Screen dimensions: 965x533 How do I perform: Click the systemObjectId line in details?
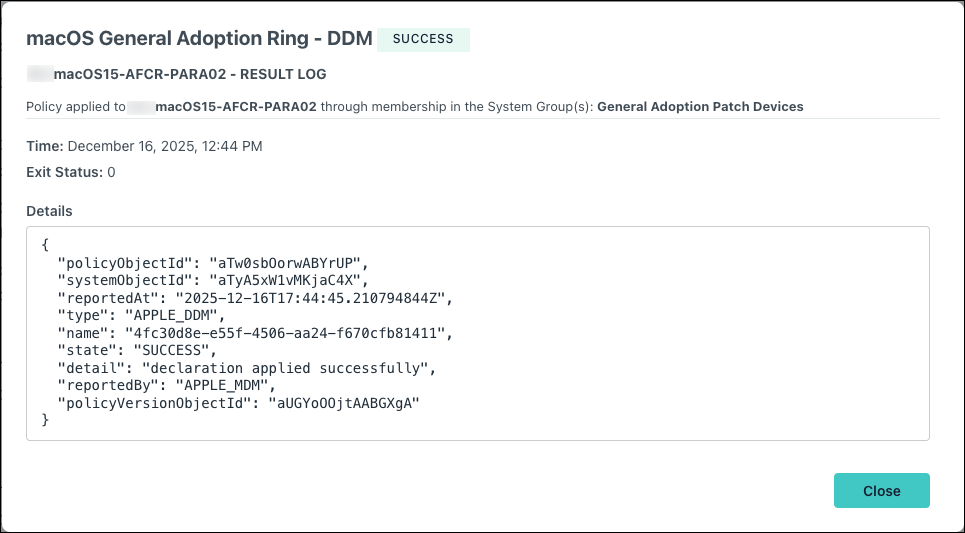(213, 281)
